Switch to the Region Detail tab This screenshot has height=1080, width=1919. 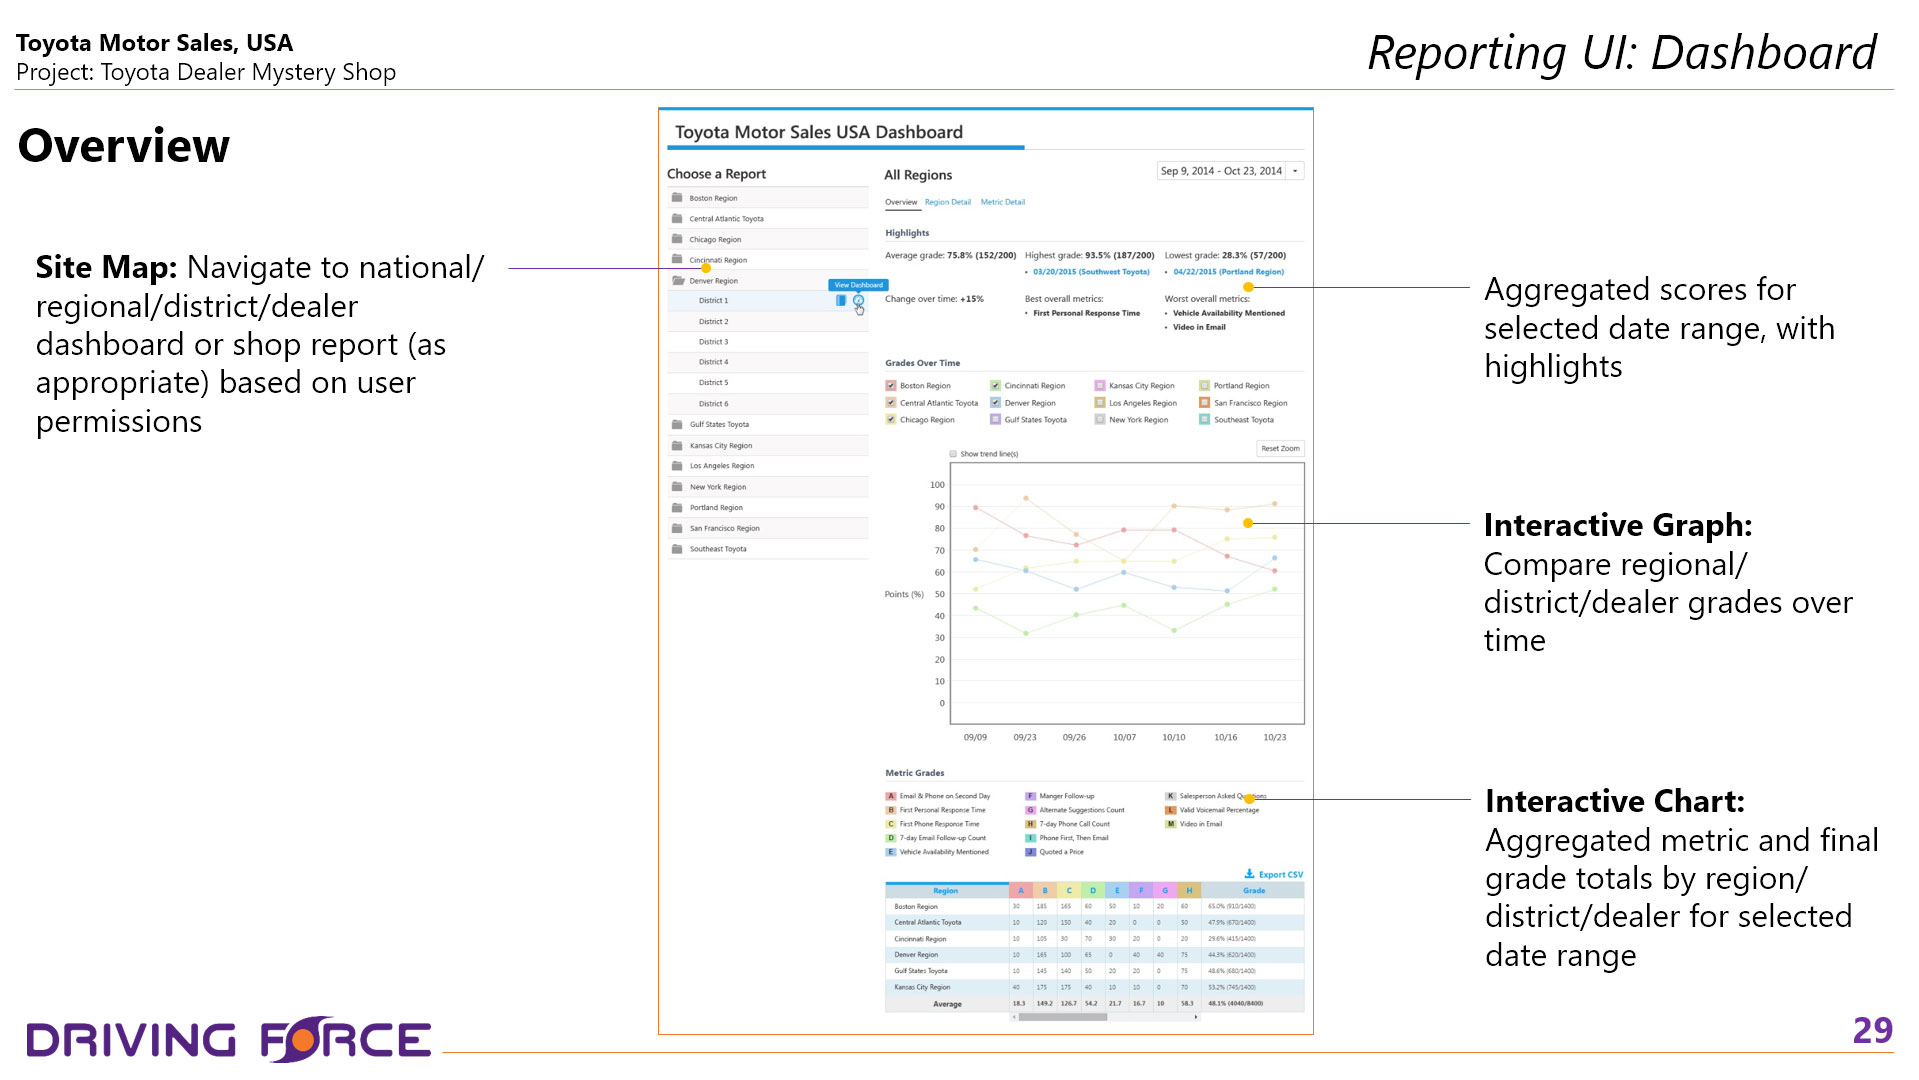point(947,202)
